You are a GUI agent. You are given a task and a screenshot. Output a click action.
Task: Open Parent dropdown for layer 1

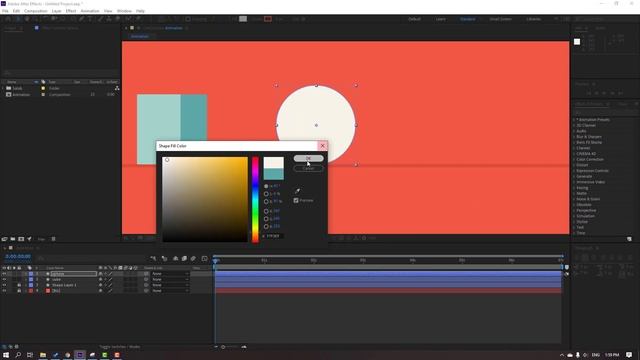click(170, 274)
